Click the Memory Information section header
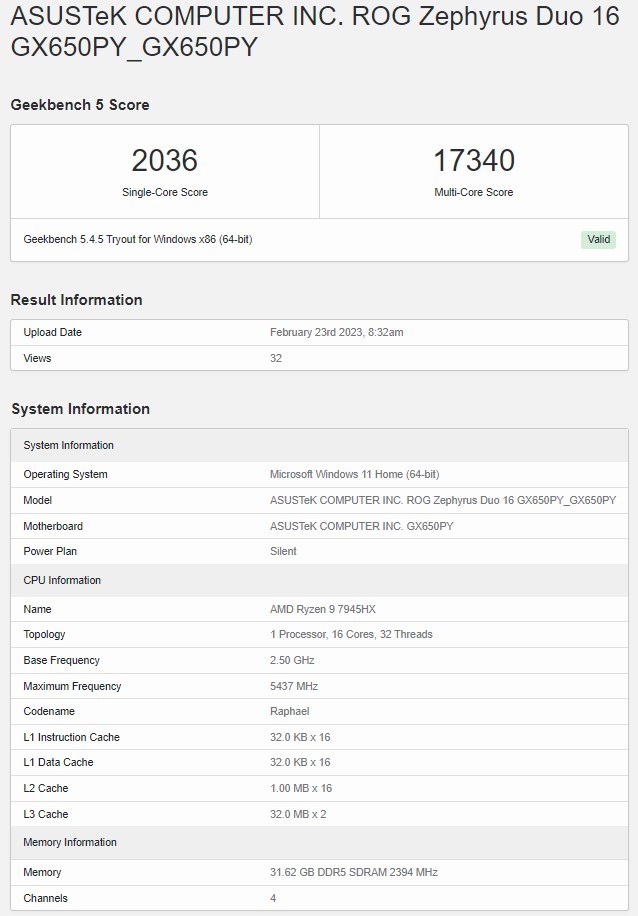Viewport: 638px width, 916px height. click(x=319, y=842)
